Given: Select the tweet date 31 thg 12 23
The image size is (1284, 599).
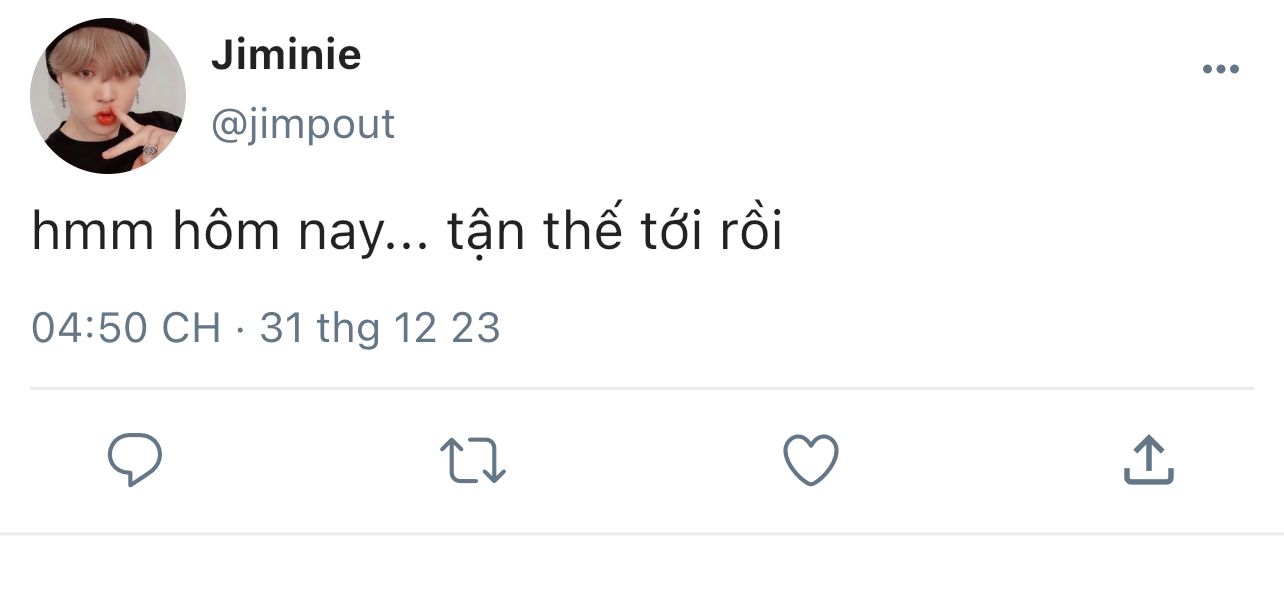Looking at the screenshot, I should 380,328.
